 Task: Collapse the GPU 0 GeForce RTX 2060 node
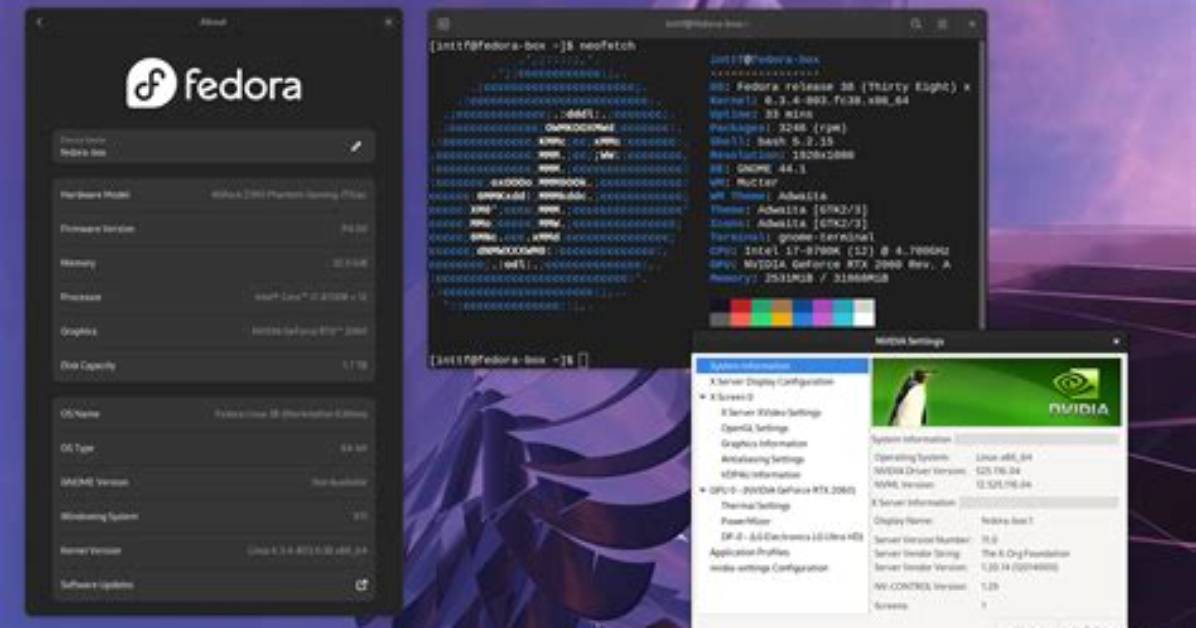click(702, 490)
